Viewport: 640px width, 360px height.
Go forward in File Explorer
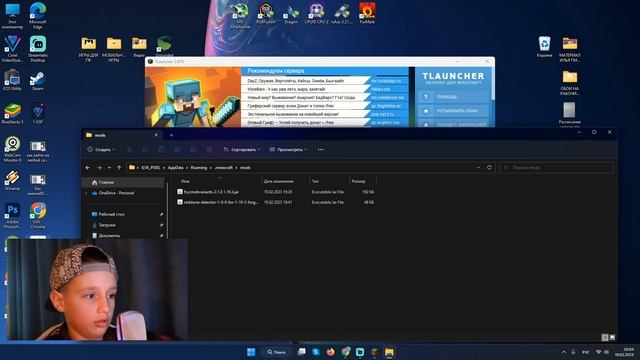point(99,168)
